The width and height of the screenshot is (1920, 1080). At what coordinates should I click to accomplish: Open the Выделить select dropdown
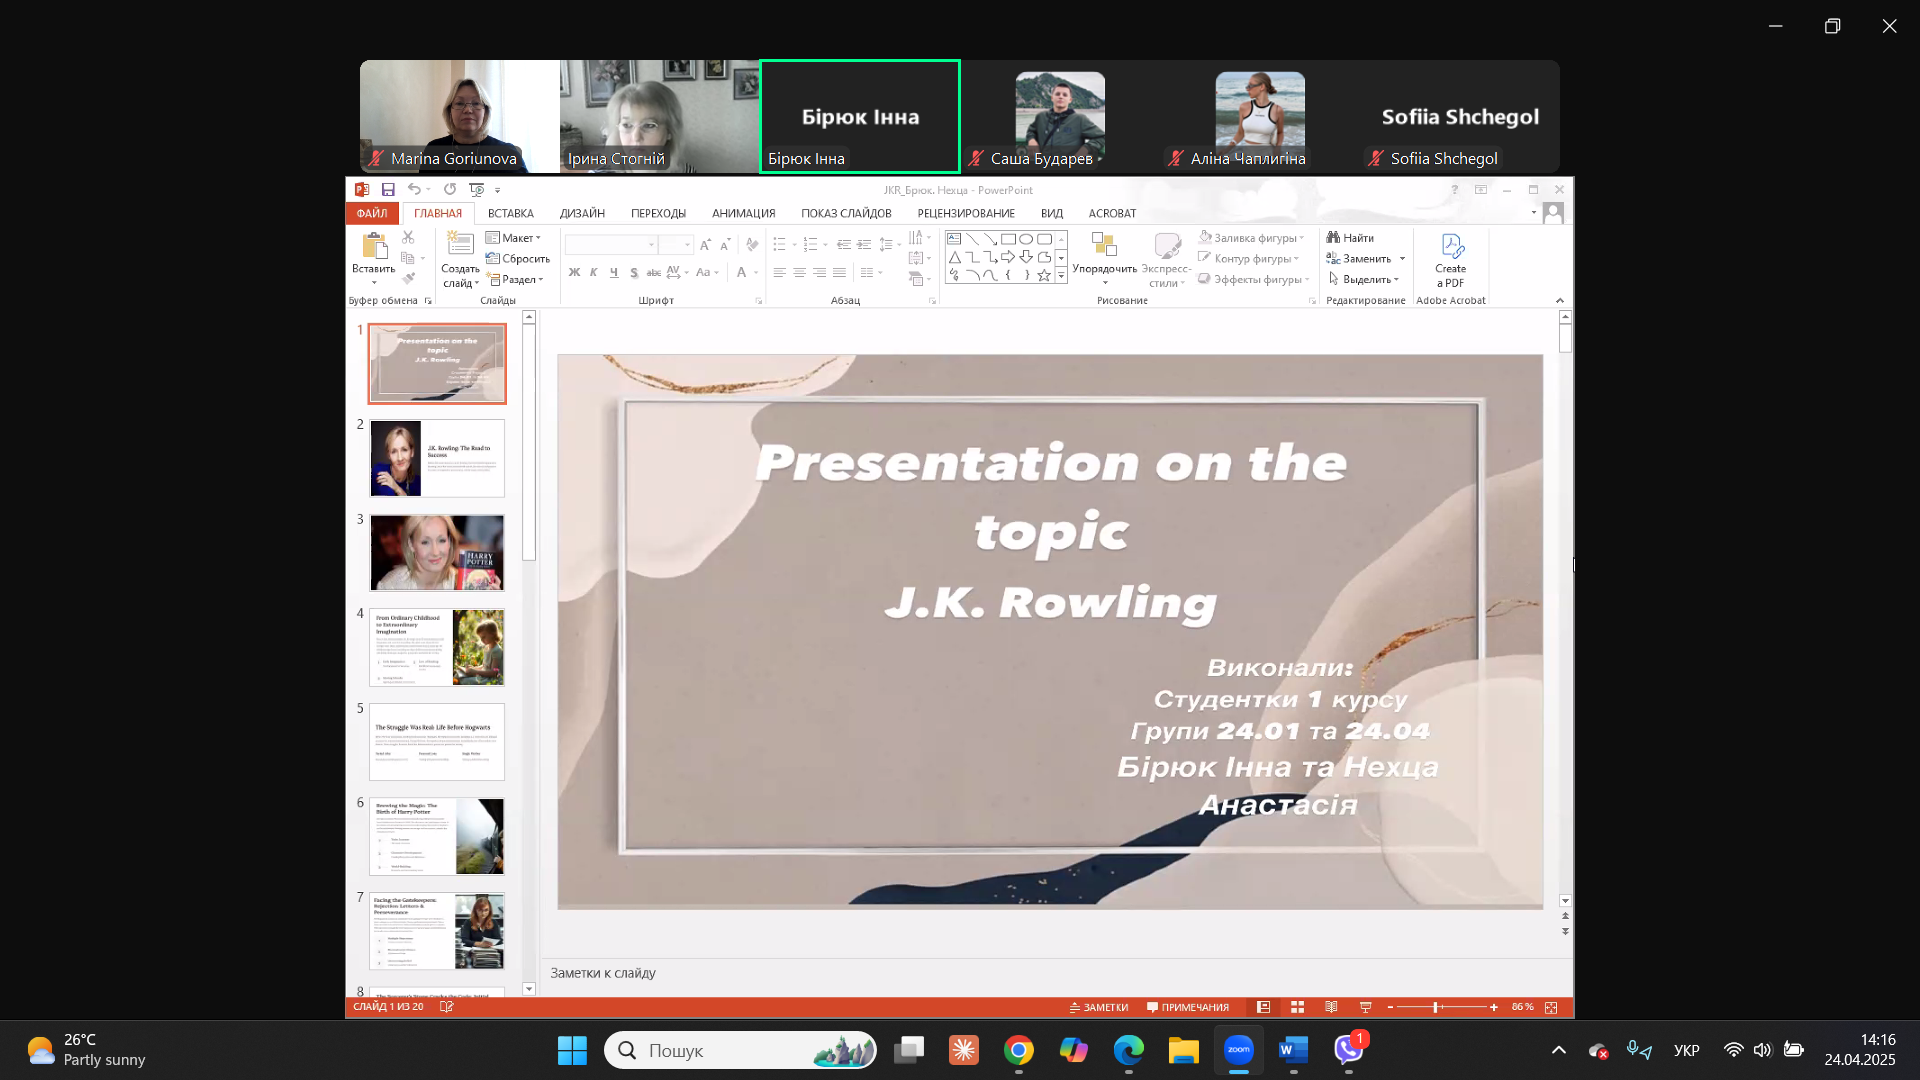pyautogui.click(x=1365, y=280)
